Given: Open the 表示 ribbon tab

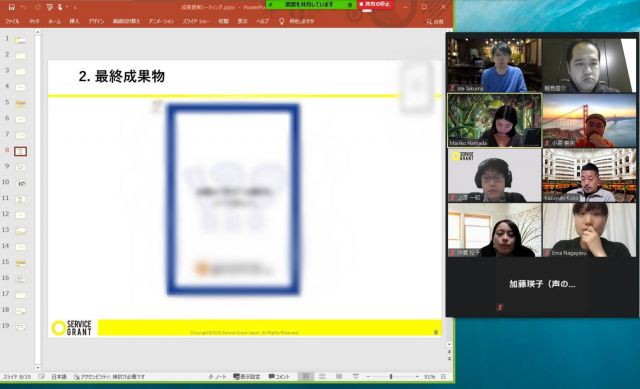Looking at the screenshot, I should click(x=243, y=21).
